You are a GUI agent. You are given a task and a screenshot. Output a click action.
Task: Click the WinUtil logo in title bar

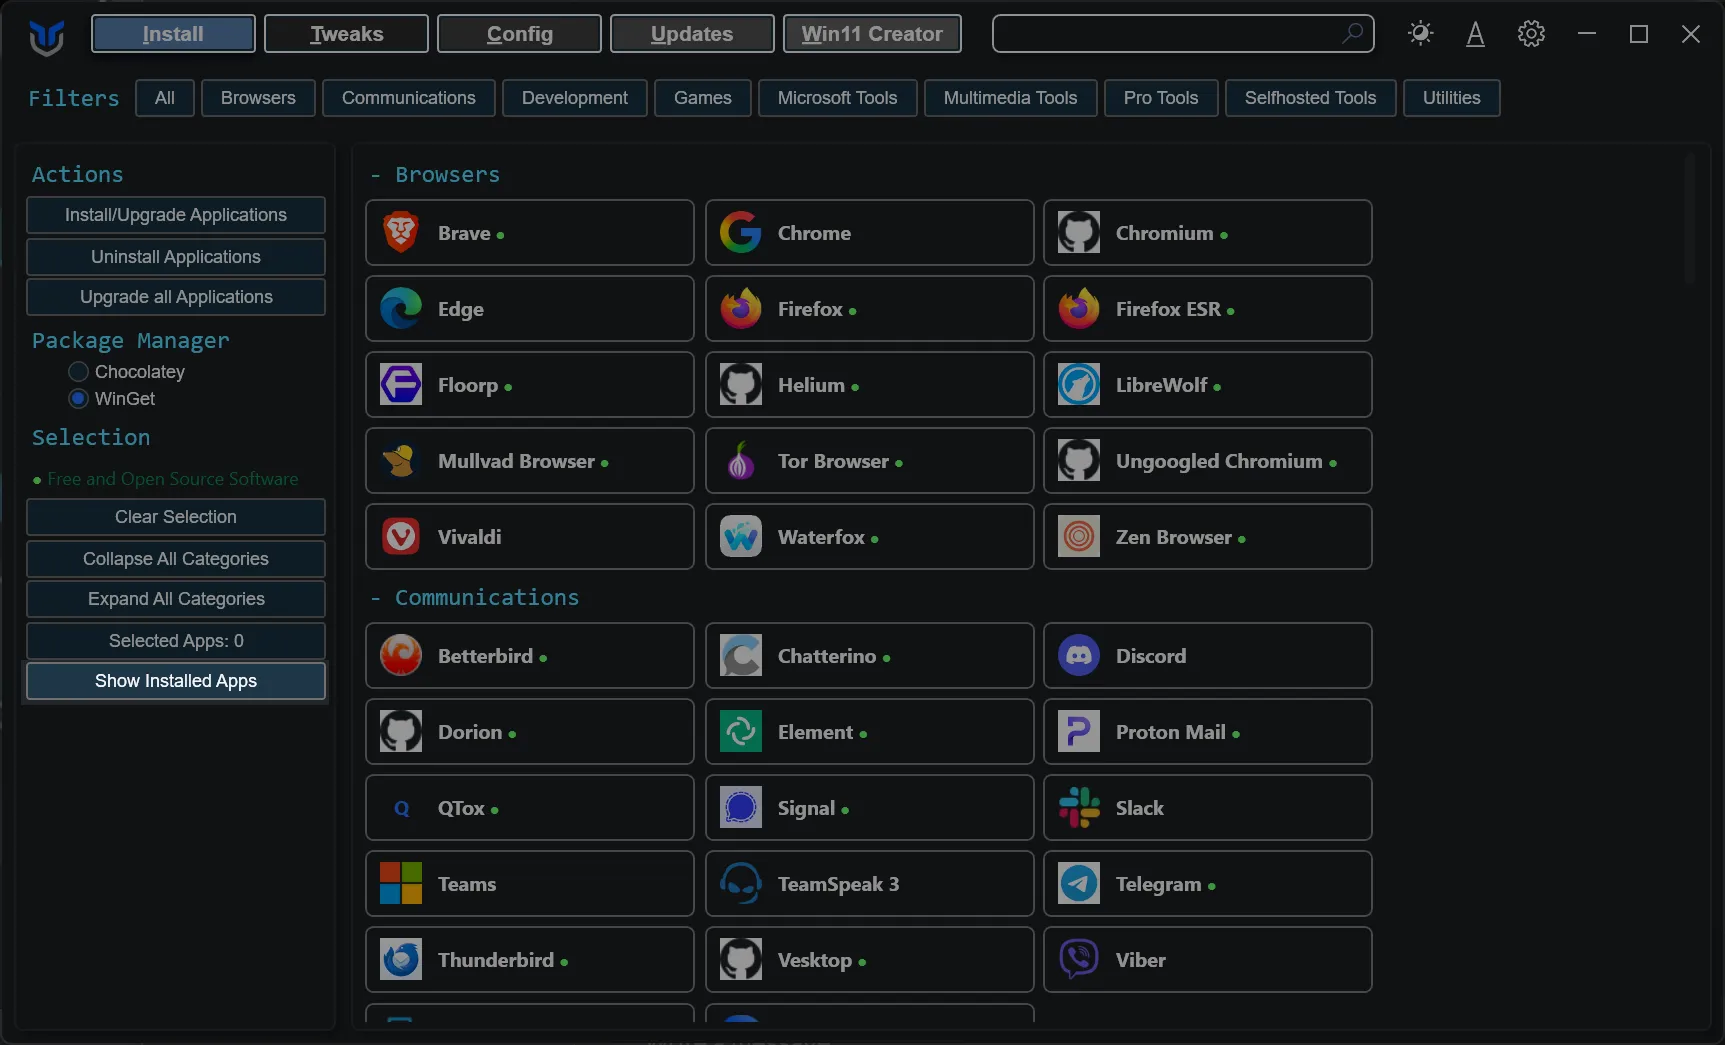coord(46,37)
